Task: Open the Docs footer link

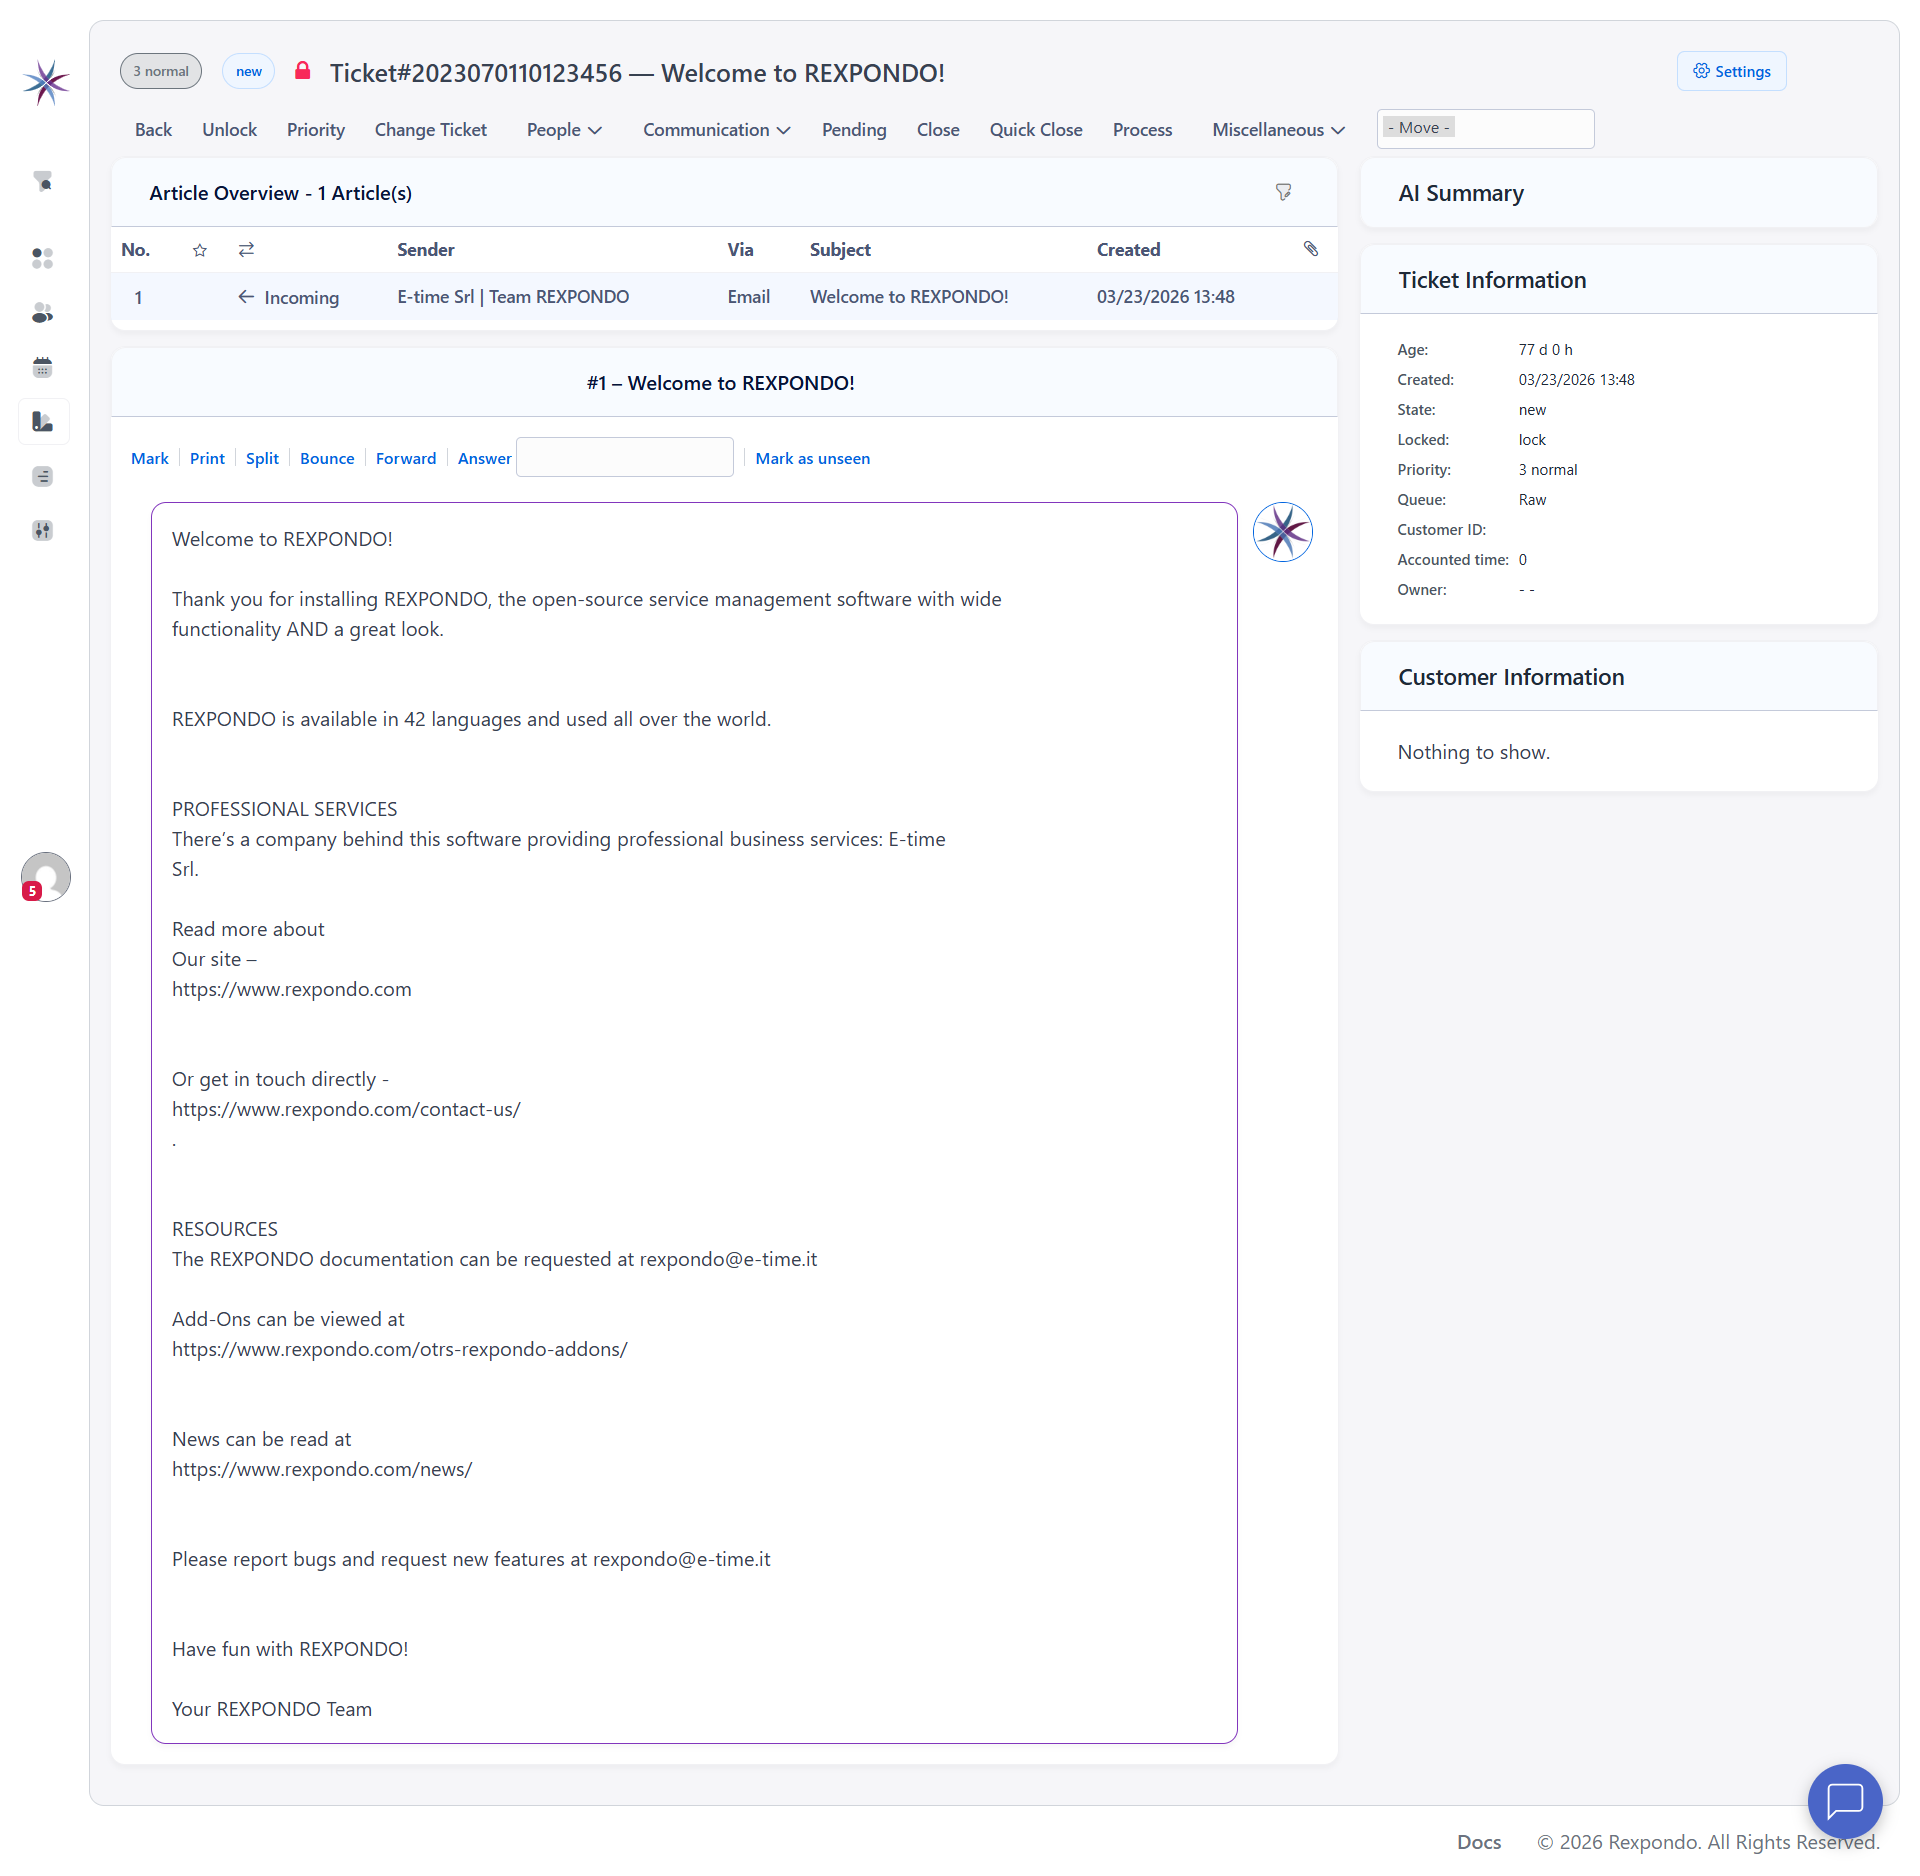Action: (1479, 1842)
